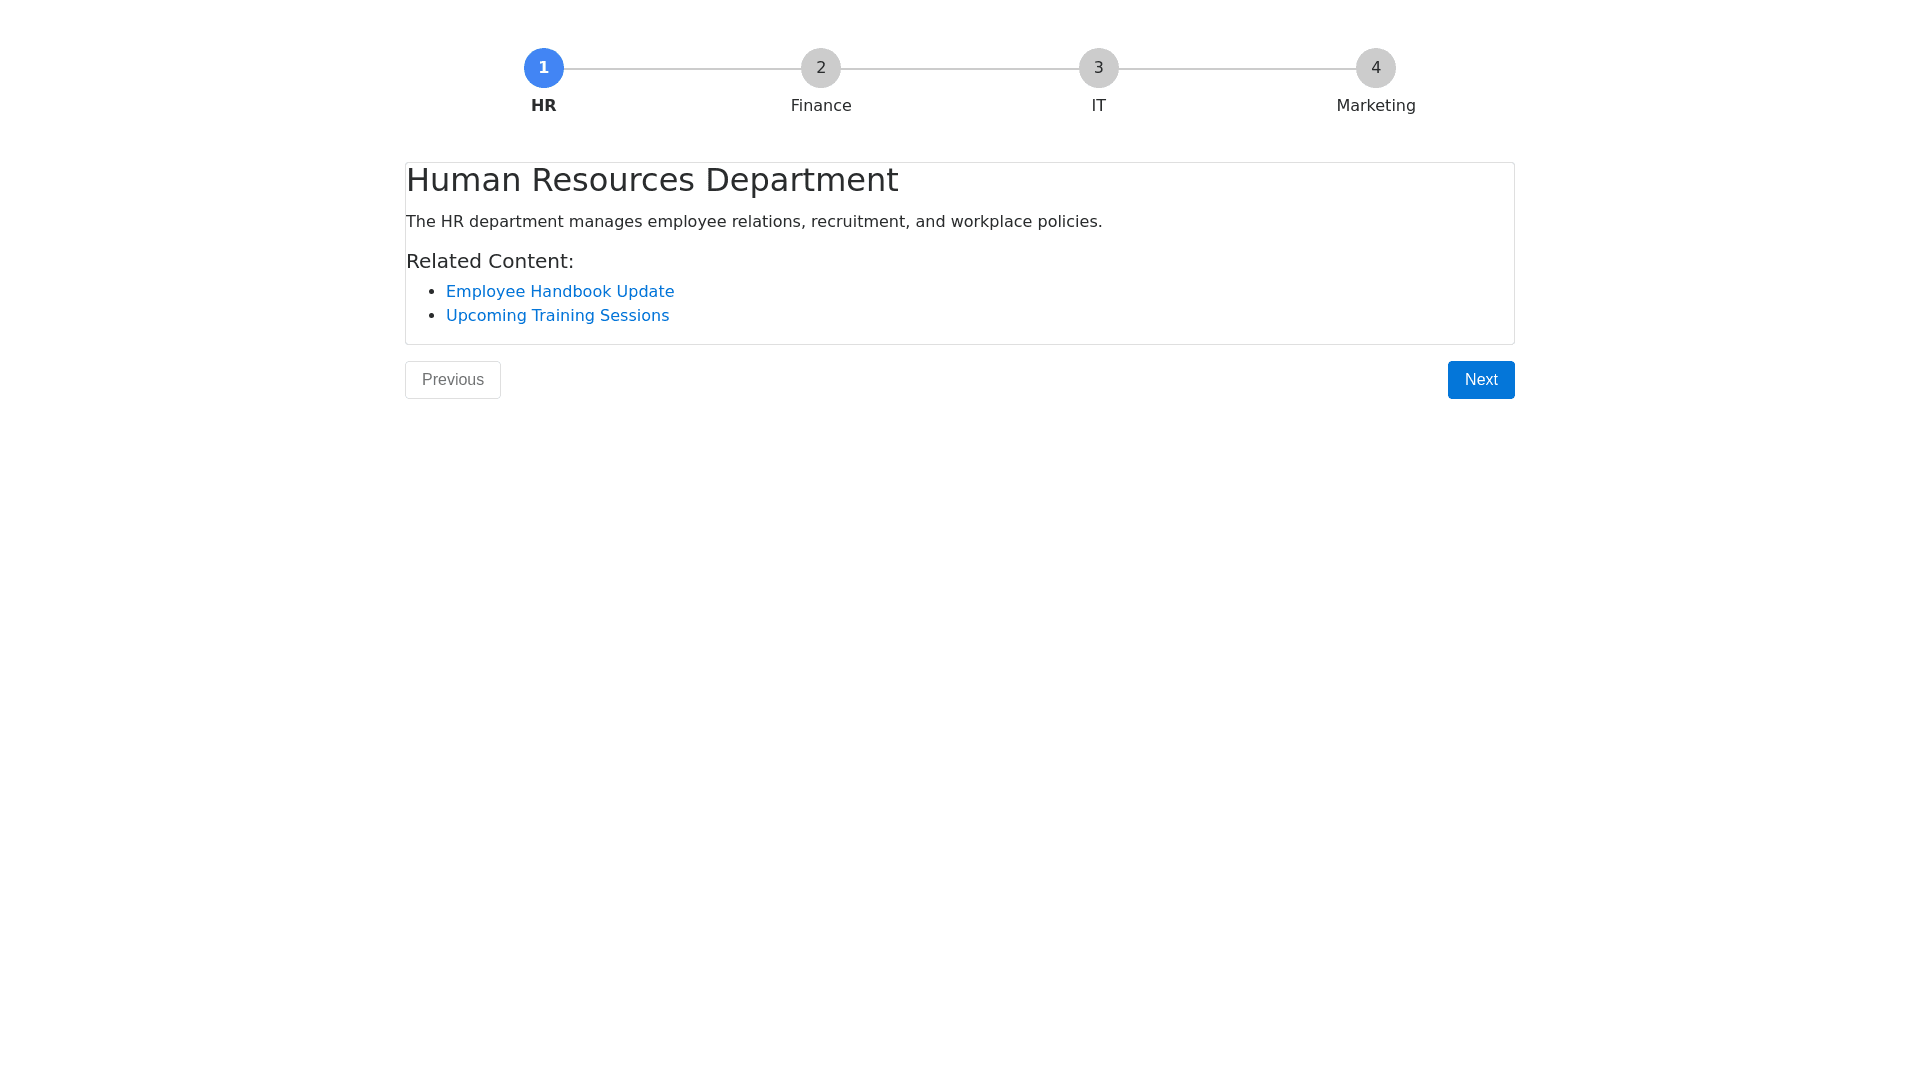
Task: Click the Related Content heading
Action: pyautogui.click(x=489, y=261)
